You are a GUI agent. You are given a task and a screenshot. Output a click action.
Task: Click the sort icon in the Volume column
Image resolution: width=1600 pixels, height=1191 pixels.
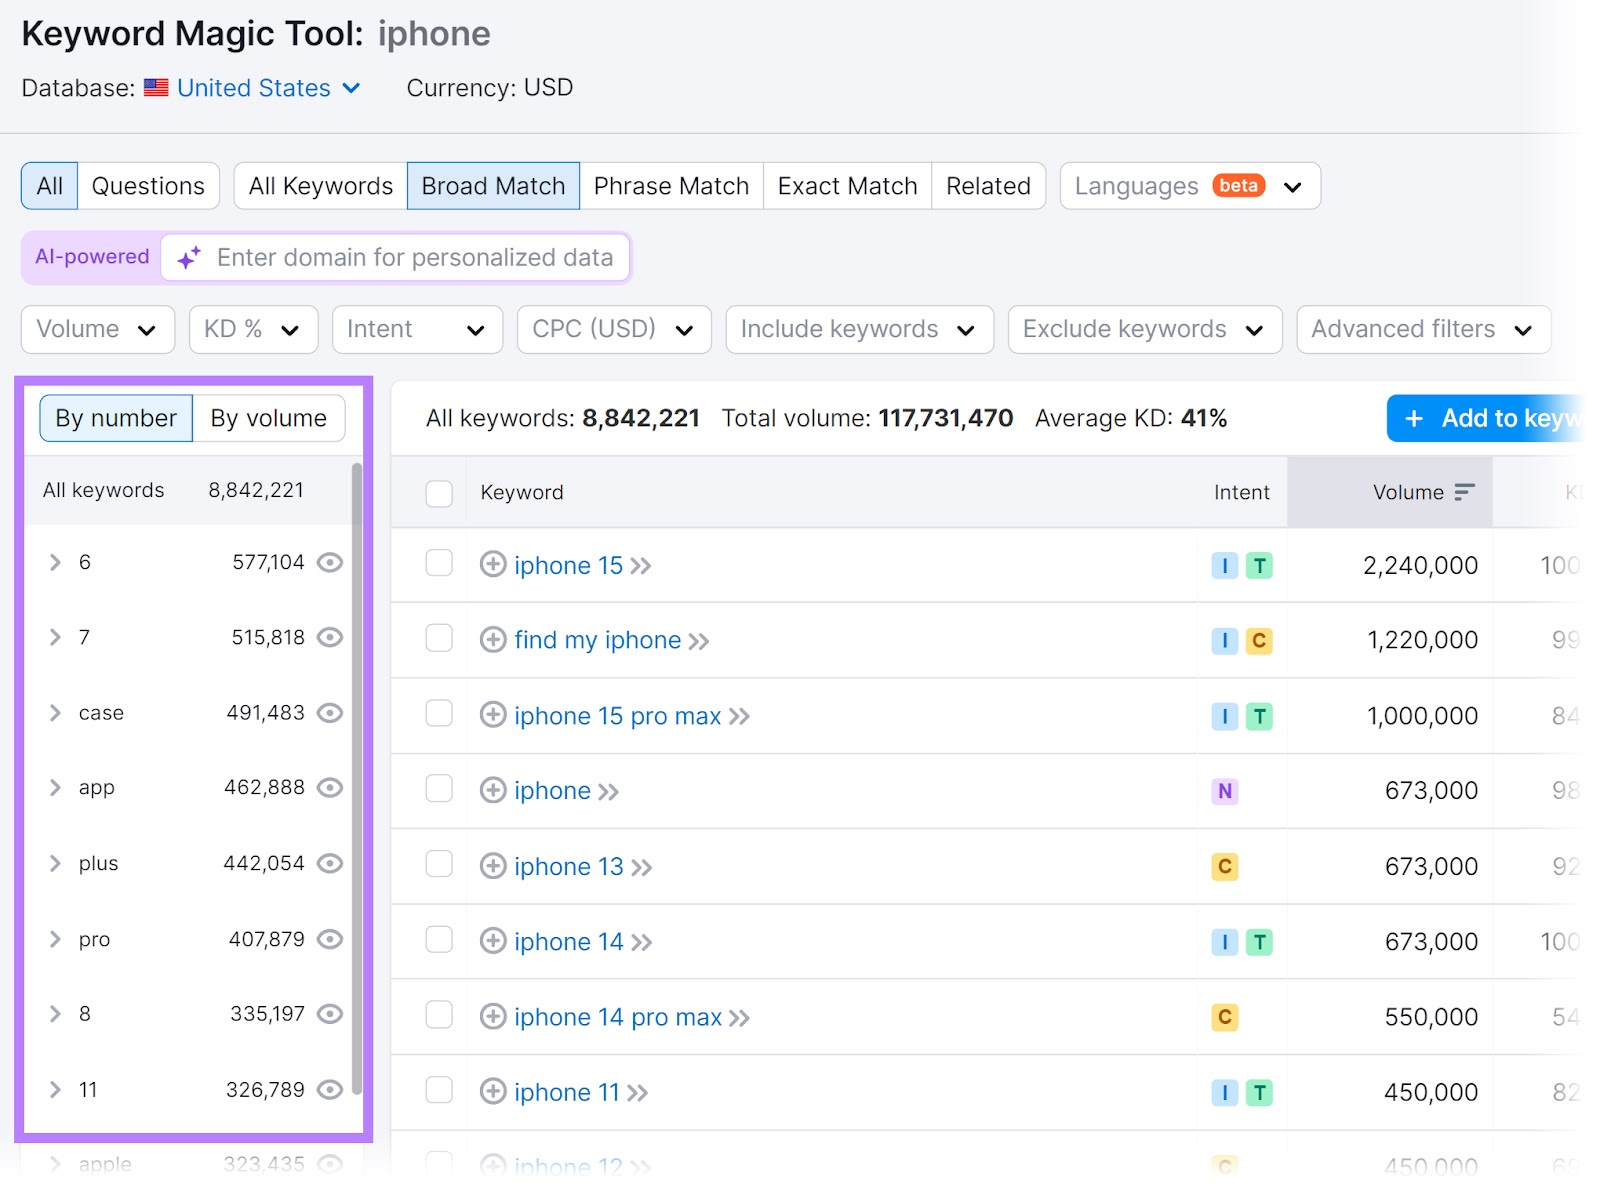tap(1466, 491)
